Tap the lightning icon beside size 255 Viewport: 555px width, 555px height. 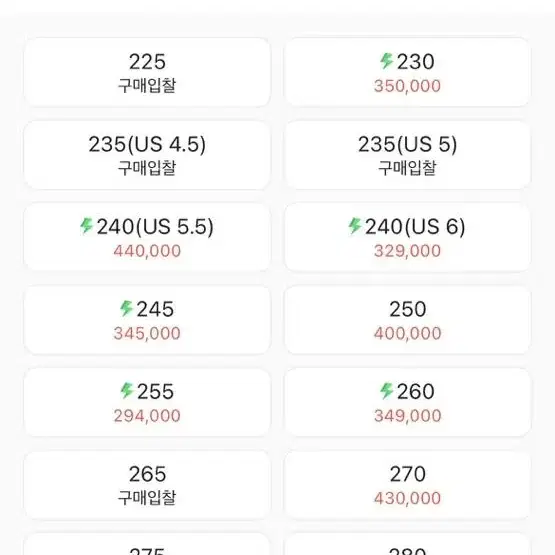coord(127,391)
